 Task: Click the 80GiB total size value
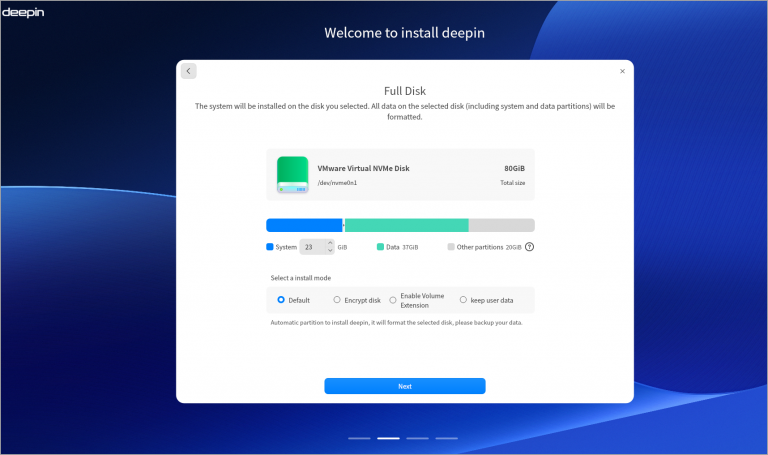[x=514, y=168]
